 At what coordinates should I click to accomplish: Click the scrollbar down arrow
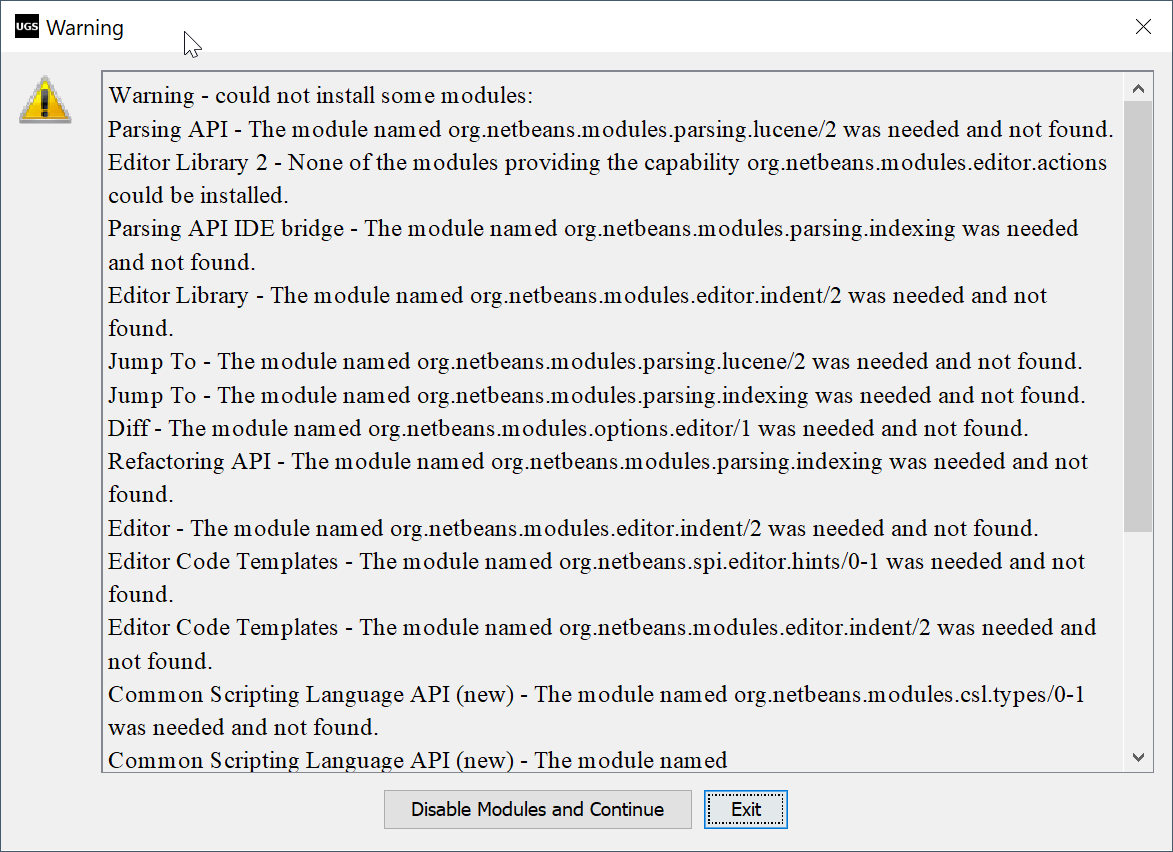[x=1138, y=758]
